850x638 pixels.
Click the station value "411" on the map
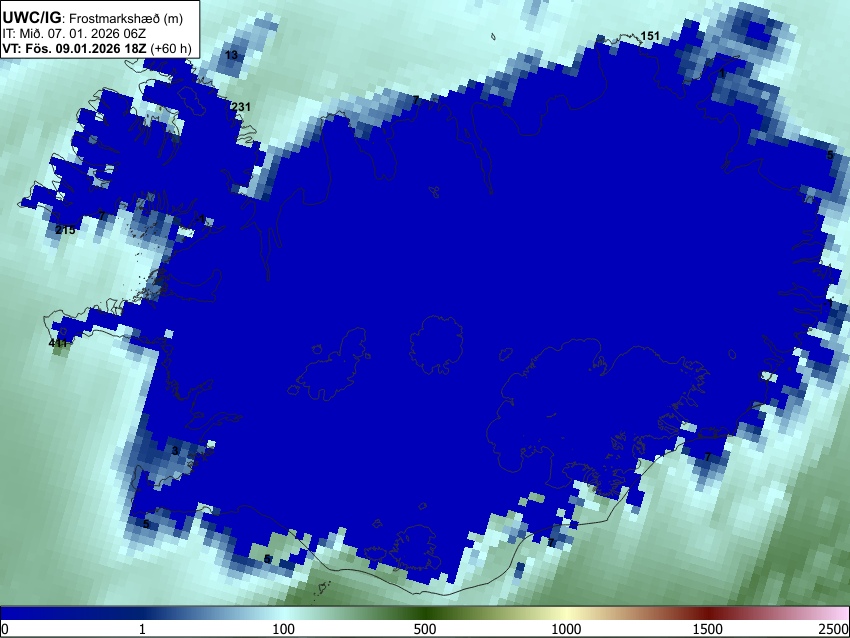pos(58,343)
